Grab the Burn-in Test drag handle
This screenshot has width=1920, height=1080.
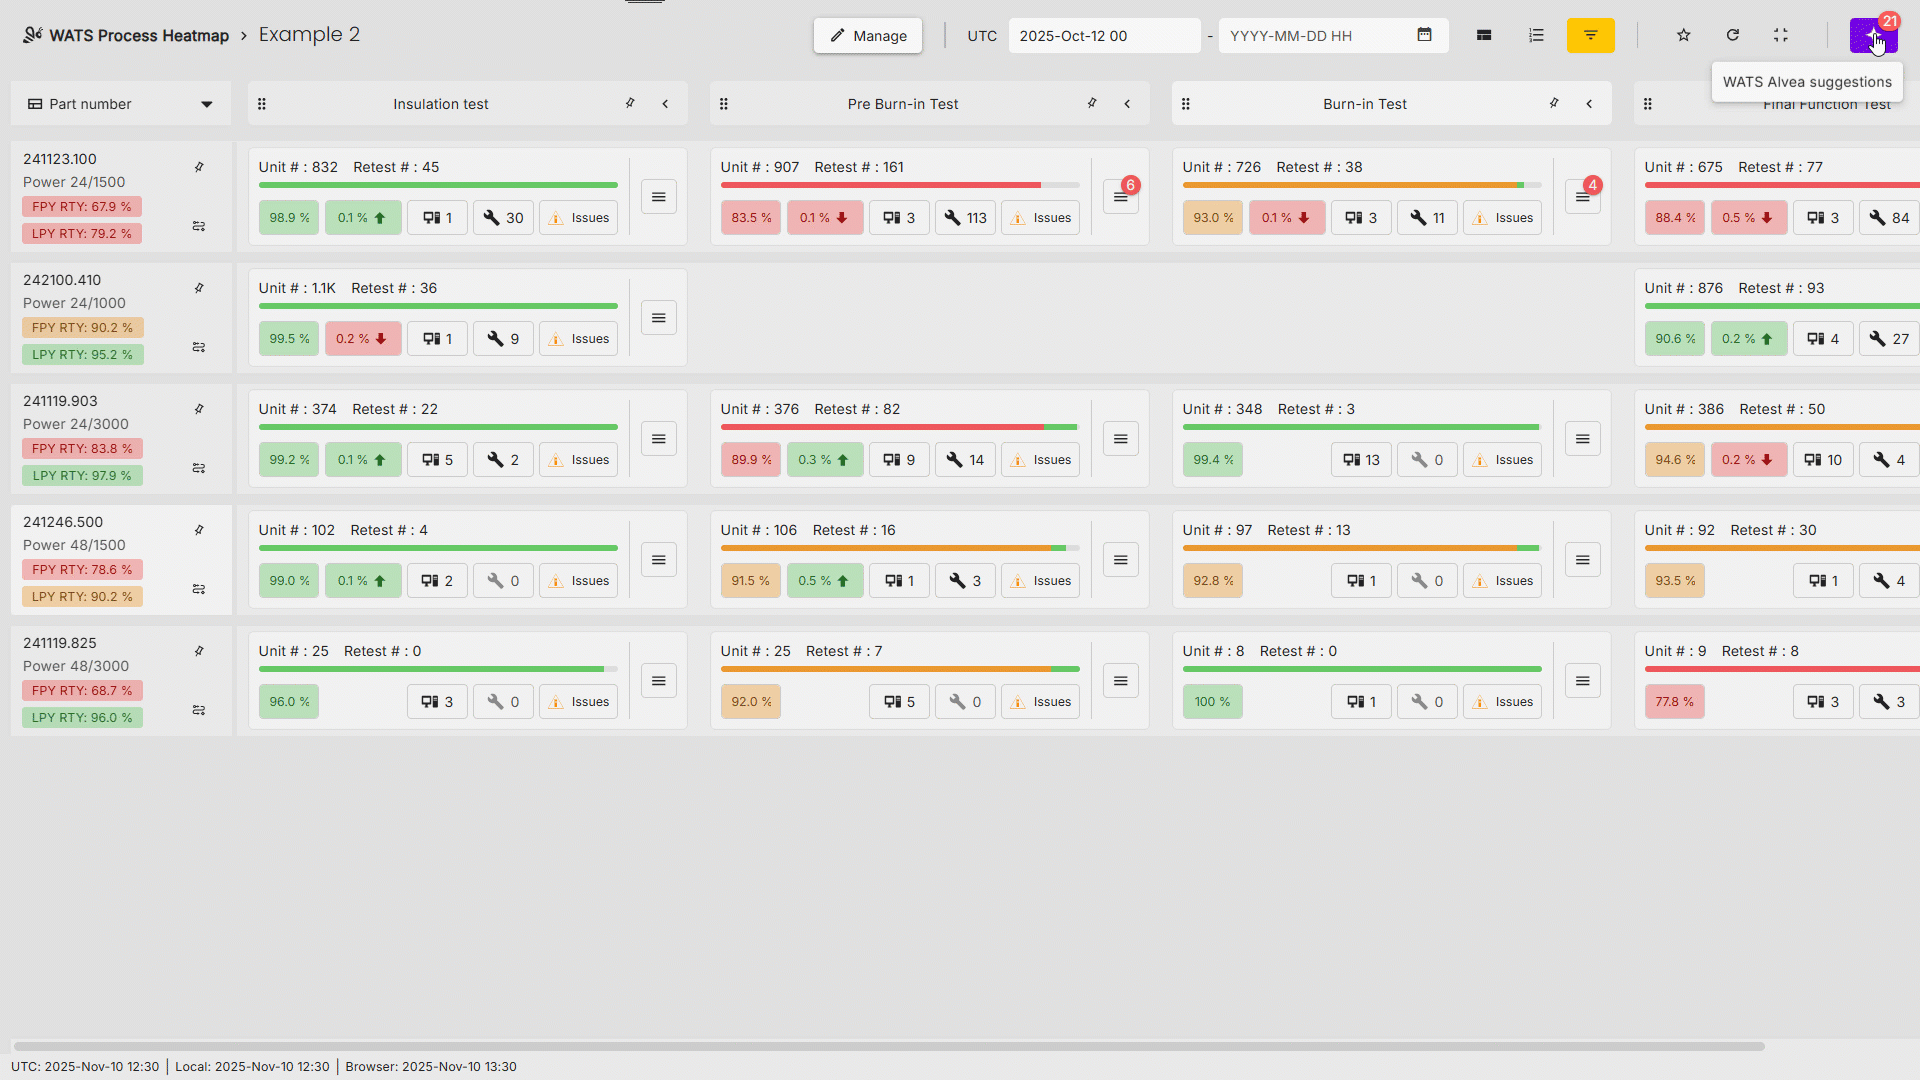click(1186, 104)
